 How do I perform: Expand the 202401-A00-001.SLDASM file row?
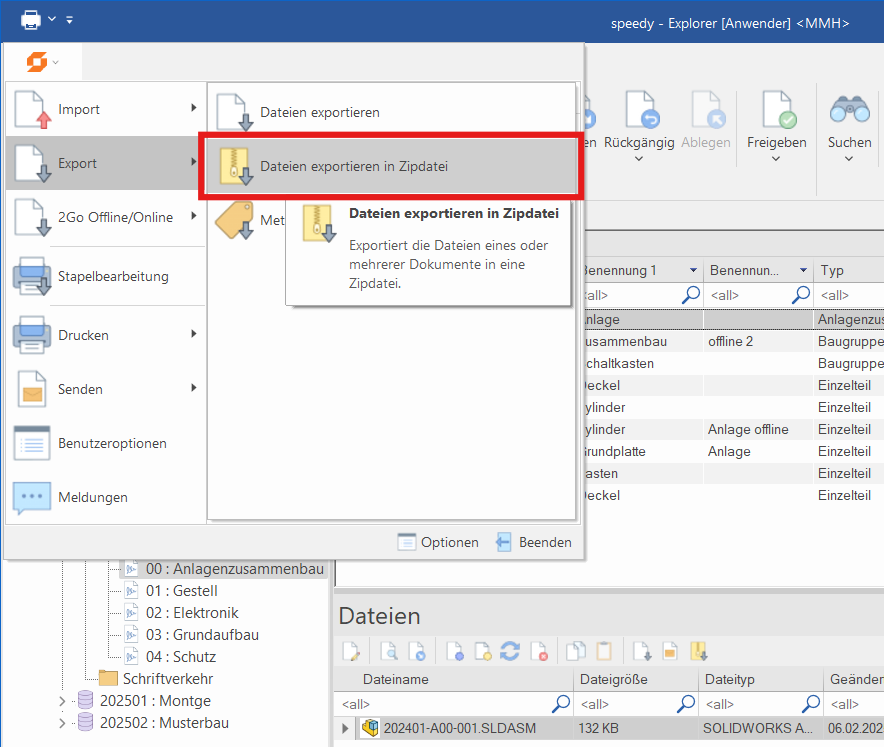(346, 728)
